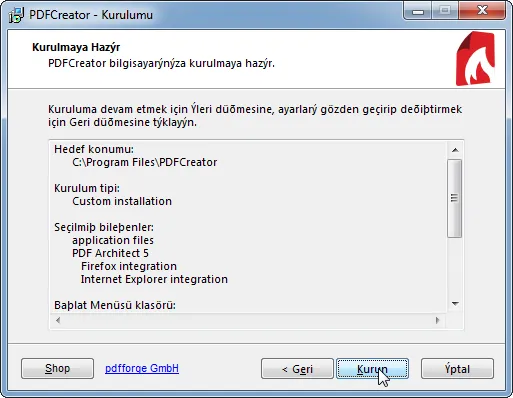The height and width of the screenshot is (398, 513).
Task: Click the 'Internet Explorer integration' line
Action: tap(154, 279)
